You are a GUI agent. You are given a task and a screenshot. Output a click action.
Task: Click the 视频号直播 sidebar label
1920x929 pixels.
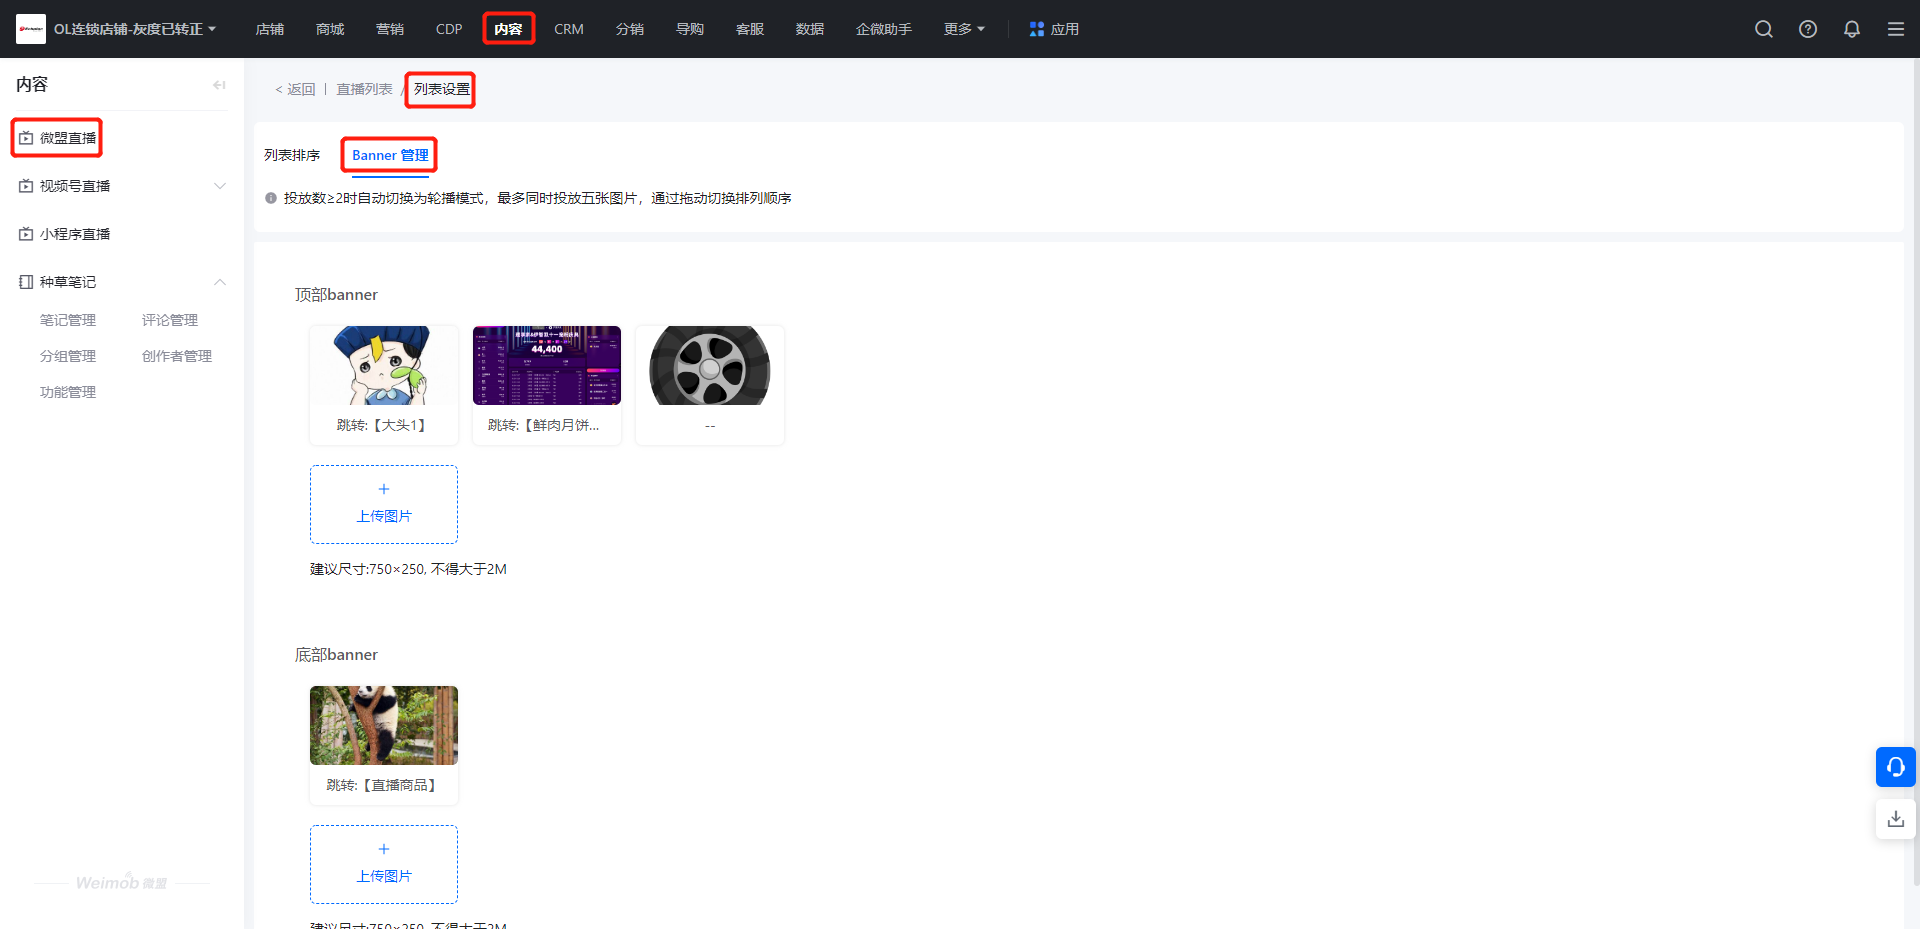[75, 186]
